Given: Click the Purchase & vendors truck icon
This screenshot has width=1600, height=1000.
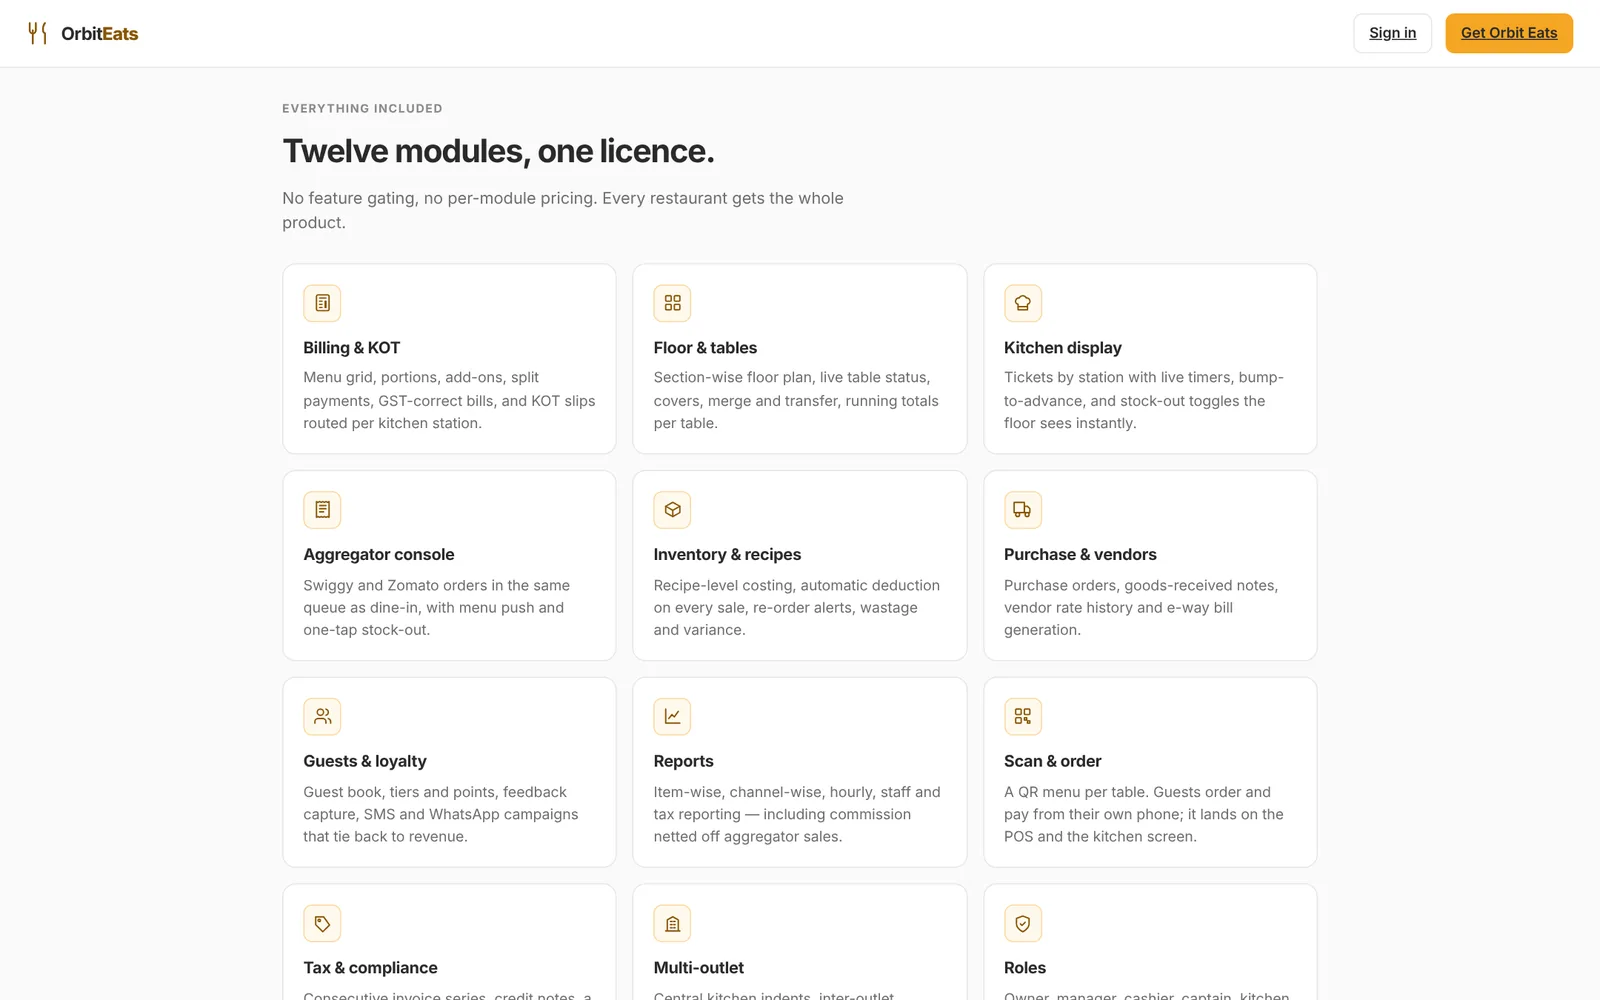Looking at the screenshot, I should (x=1023, y=510).
